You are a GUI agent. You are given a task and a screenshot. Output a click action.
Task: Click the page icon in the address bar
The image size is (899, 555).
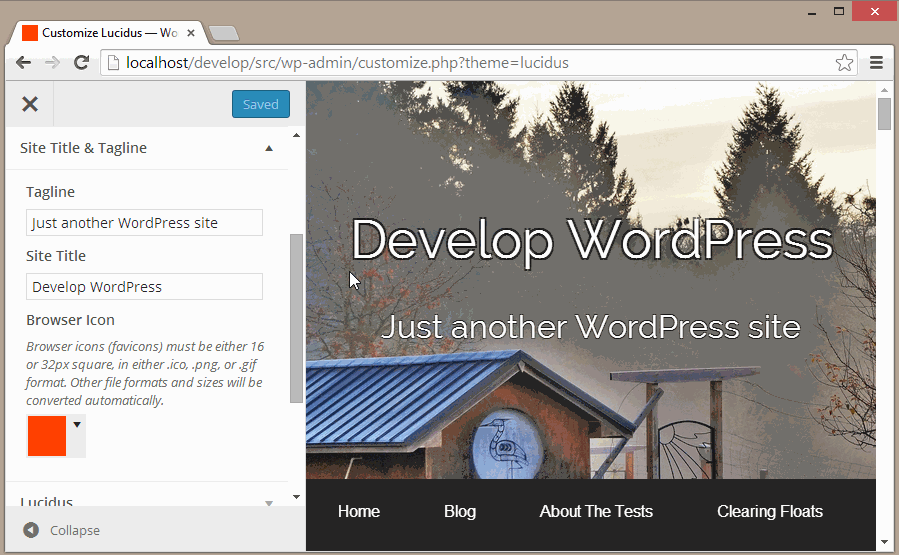coord(113,63)
